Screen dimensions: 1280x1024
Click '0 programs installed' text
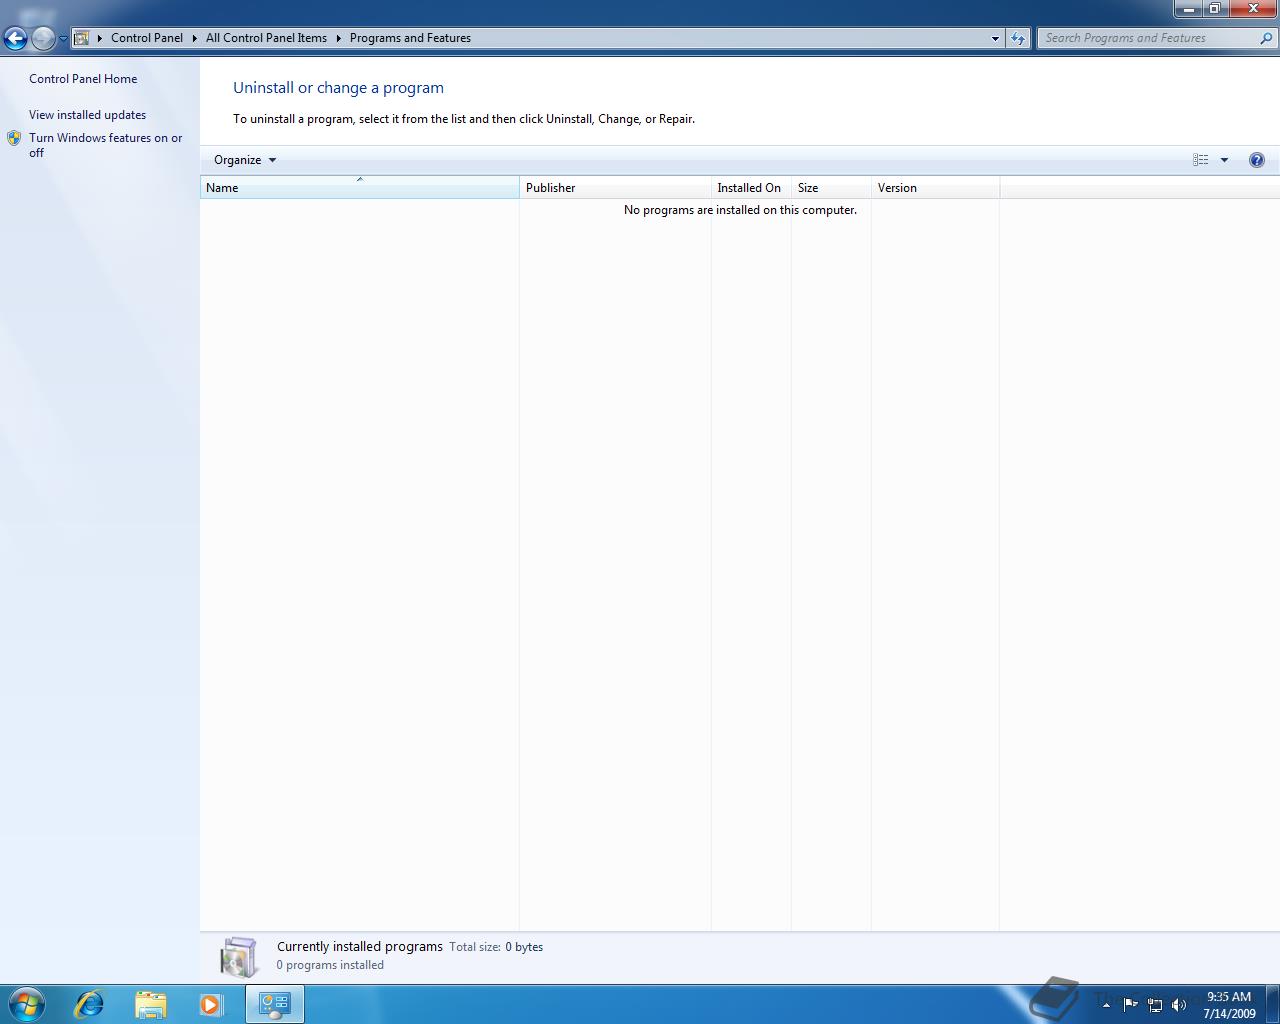tap(330, 965)
